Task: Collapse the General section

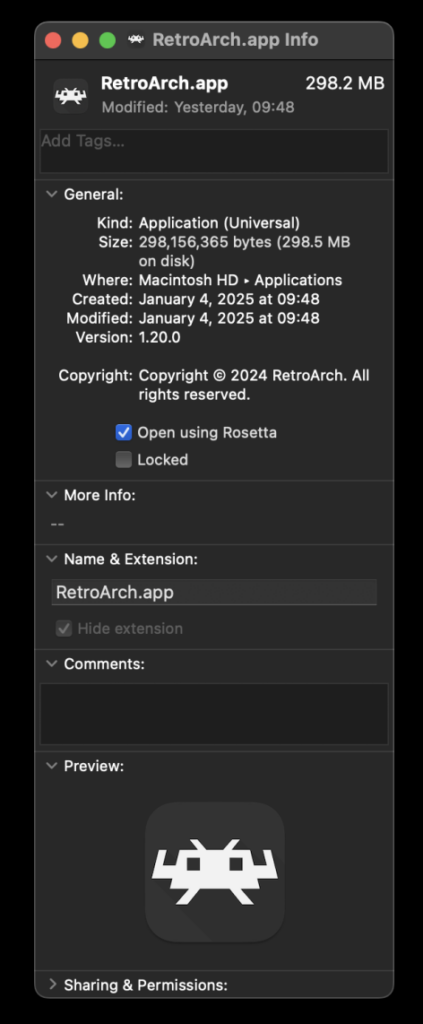Action: pyautogui.click(x=52, y=194)
